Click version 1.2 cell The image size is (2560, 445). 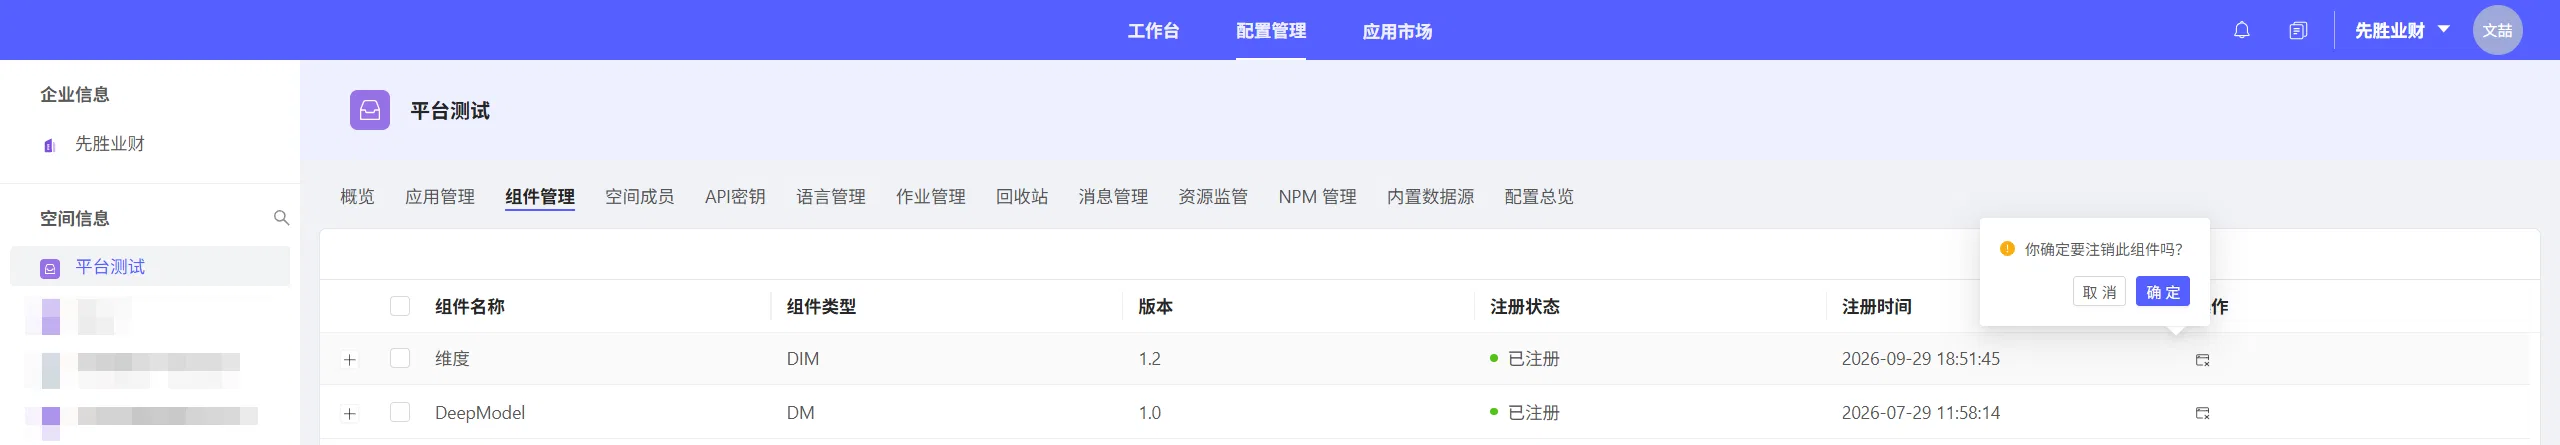tap(1149, 359)
